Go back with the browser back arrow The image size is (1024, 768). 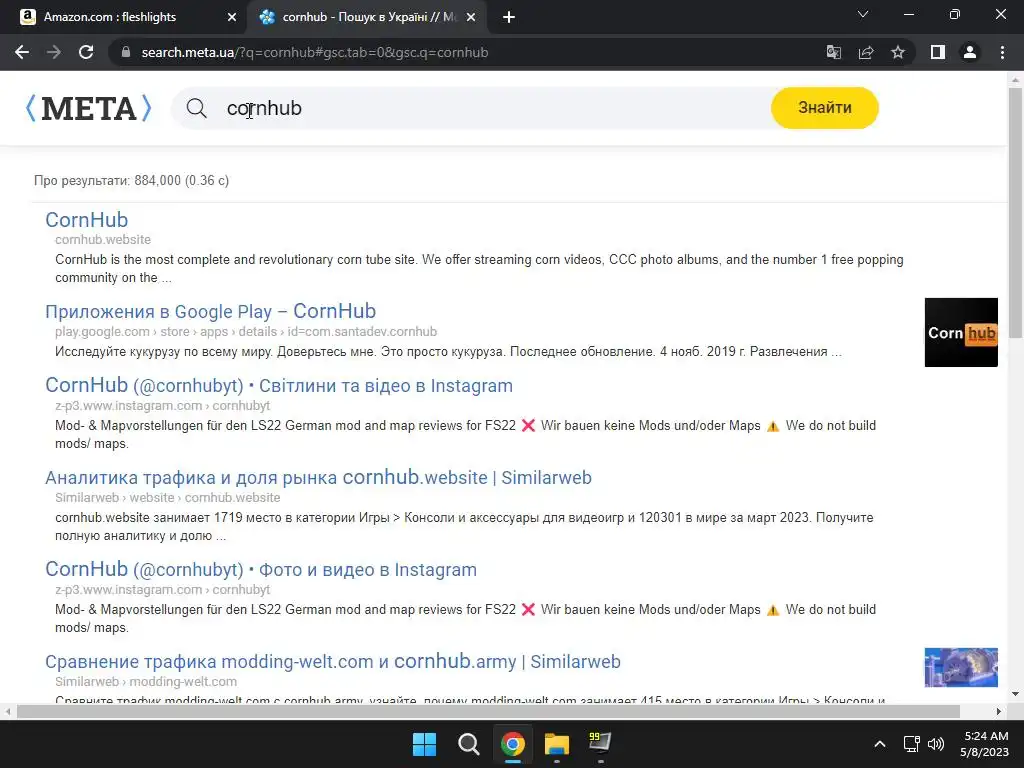[x=22, y=52]
